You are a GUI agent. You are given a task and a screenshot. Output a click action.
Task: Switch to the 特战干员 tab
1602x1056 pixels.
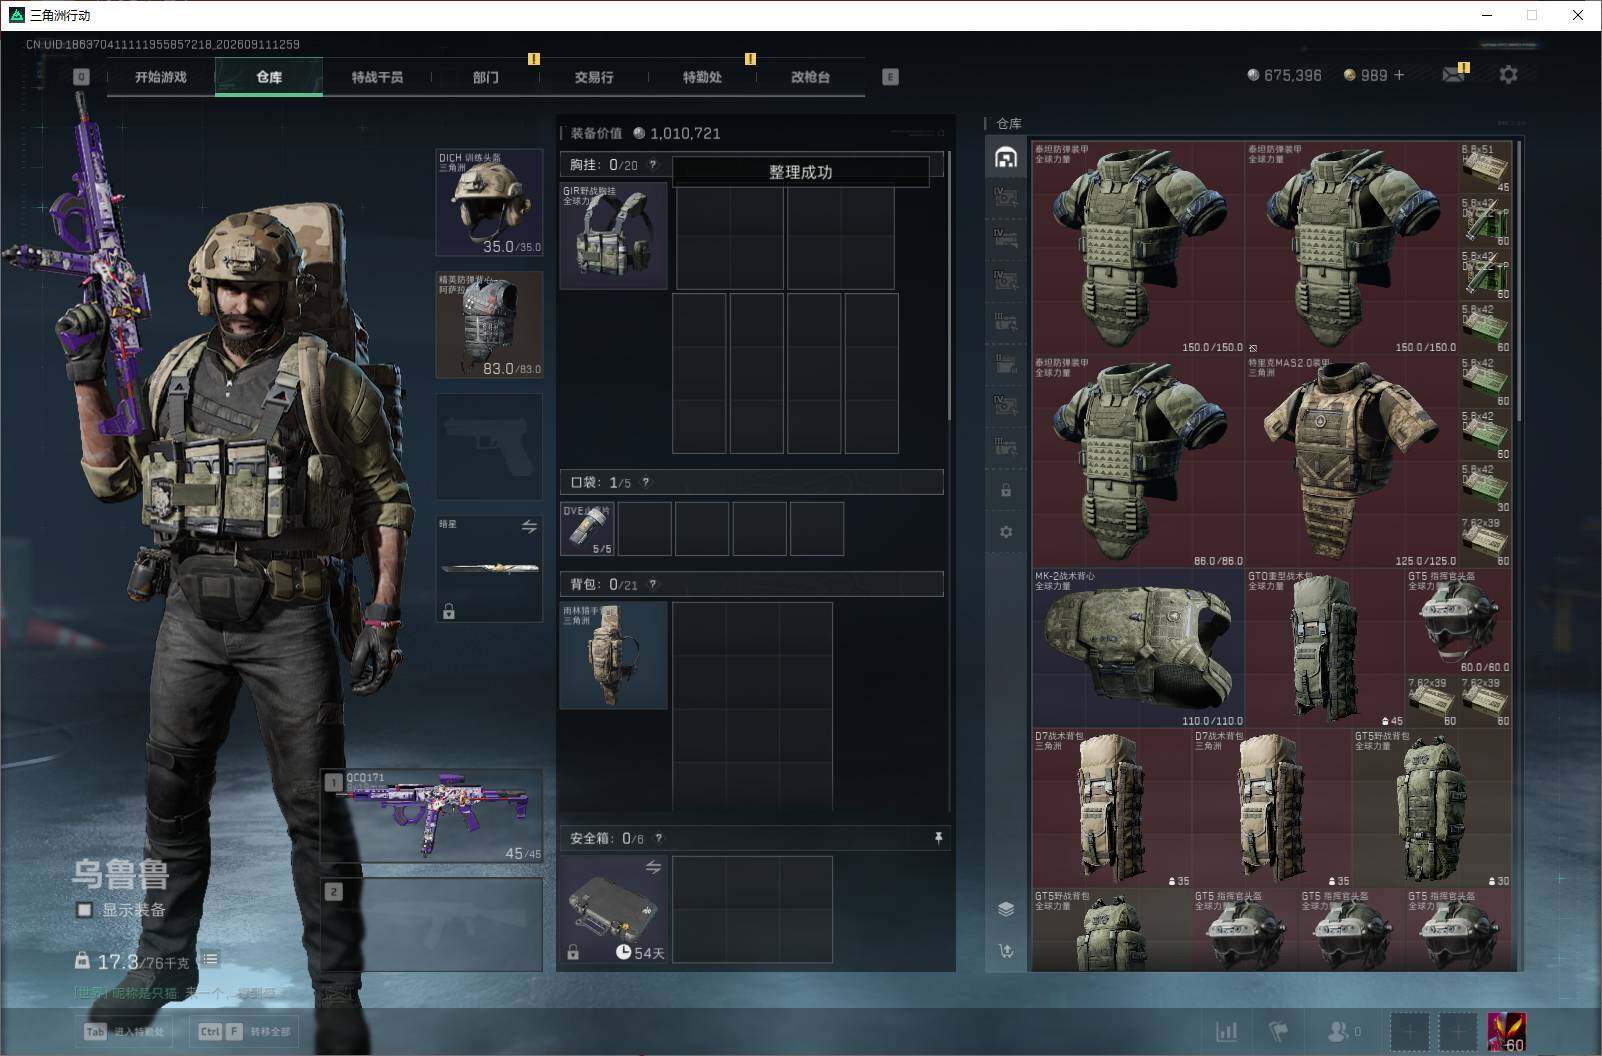click(x=377, y=77)
